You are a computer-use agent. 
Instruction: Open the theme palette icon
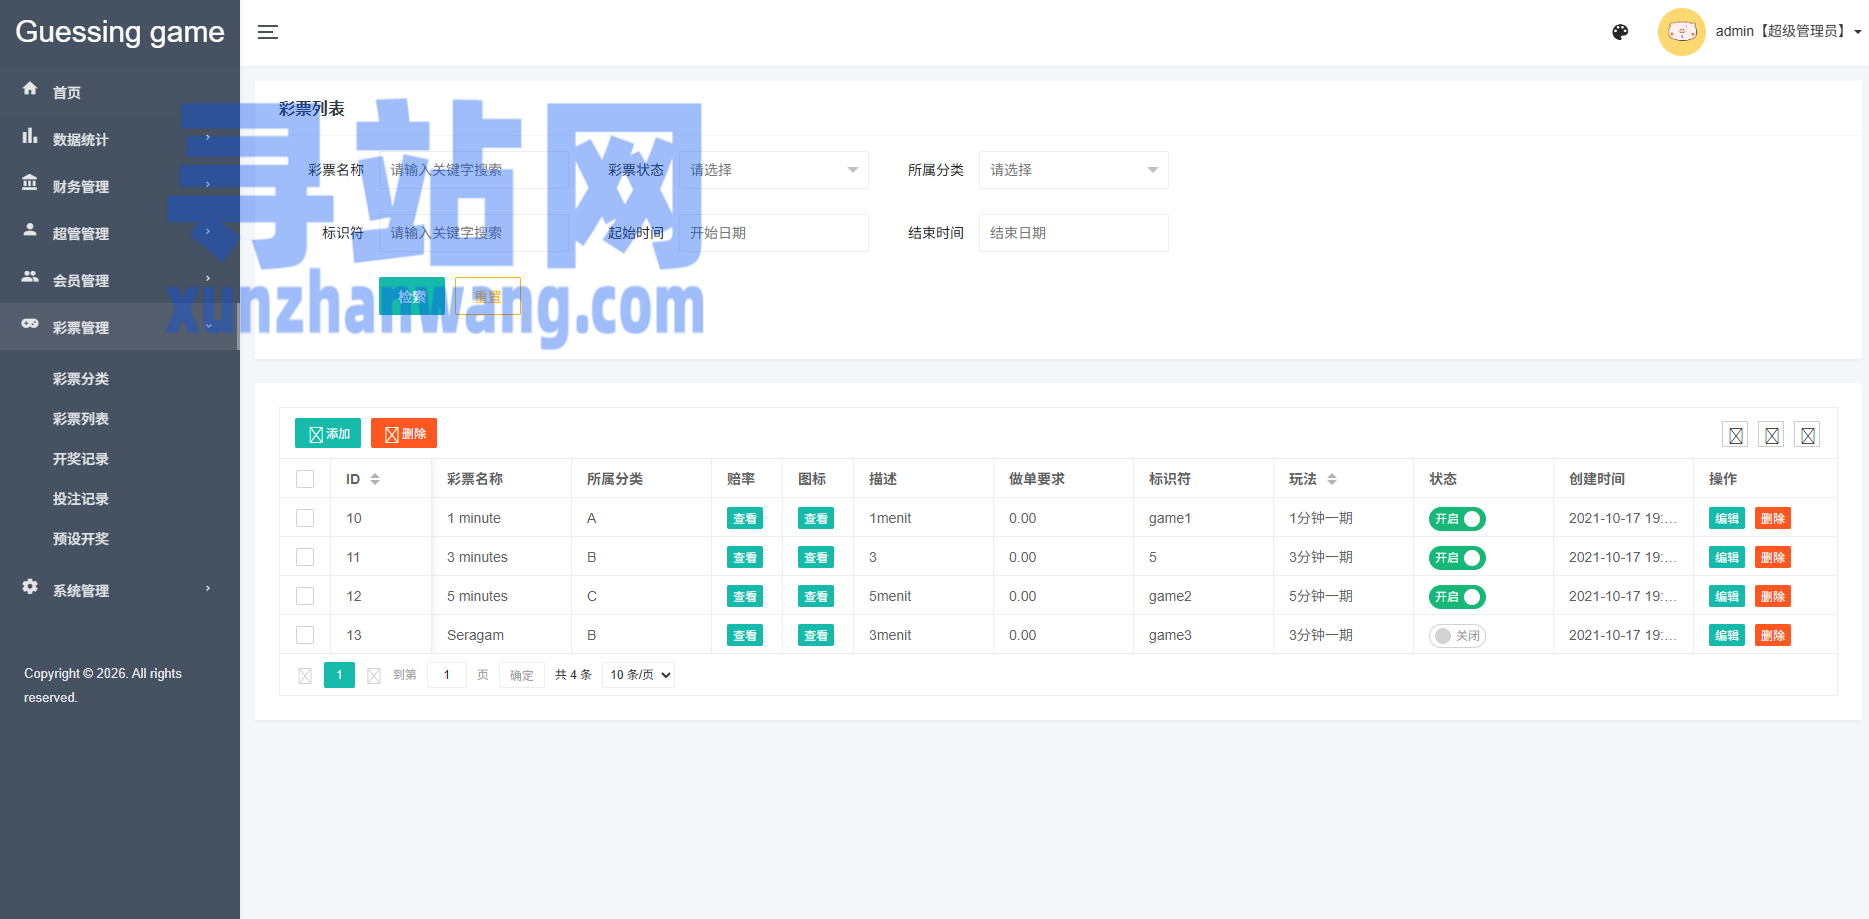[x=1620, y=32]
